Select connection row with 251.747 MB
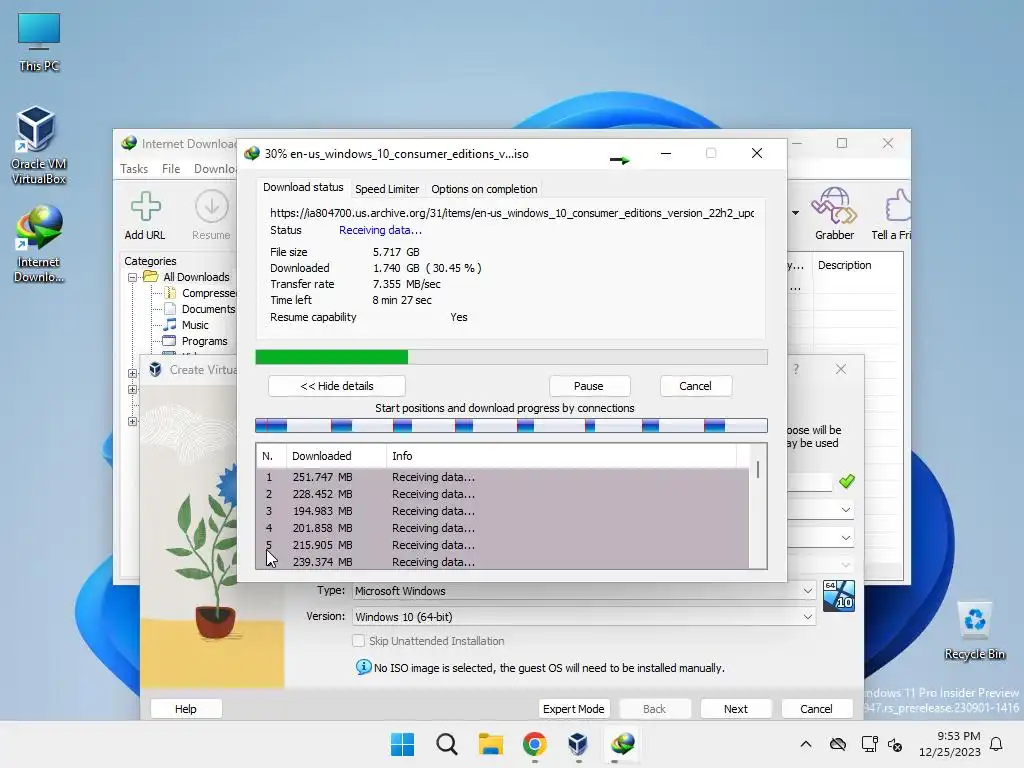This screenshot has width=1024, height=768. 503,477
